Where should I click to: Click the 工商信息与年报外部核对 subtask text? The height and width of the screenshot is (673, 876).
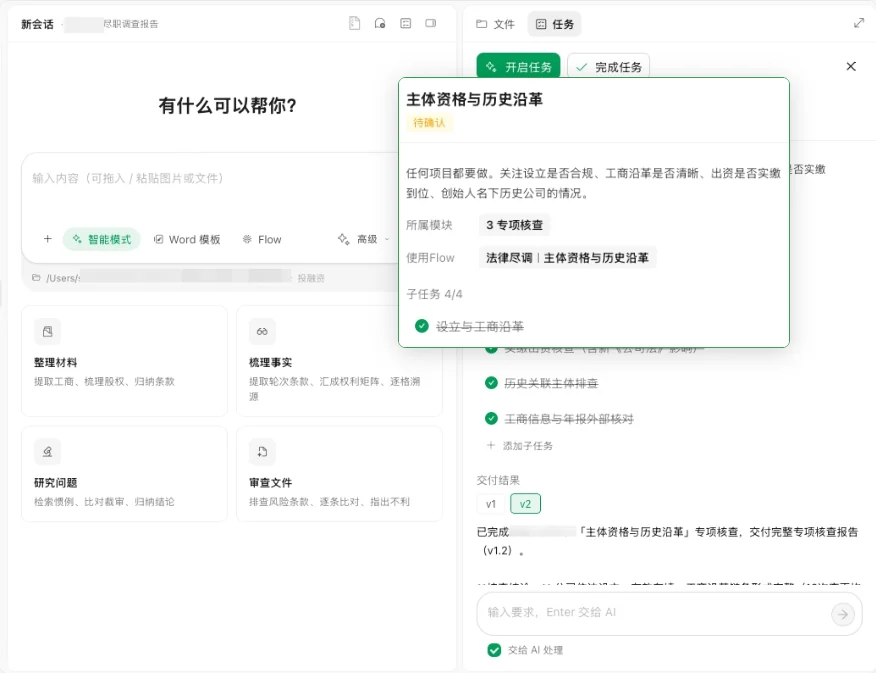coord(569,419)
